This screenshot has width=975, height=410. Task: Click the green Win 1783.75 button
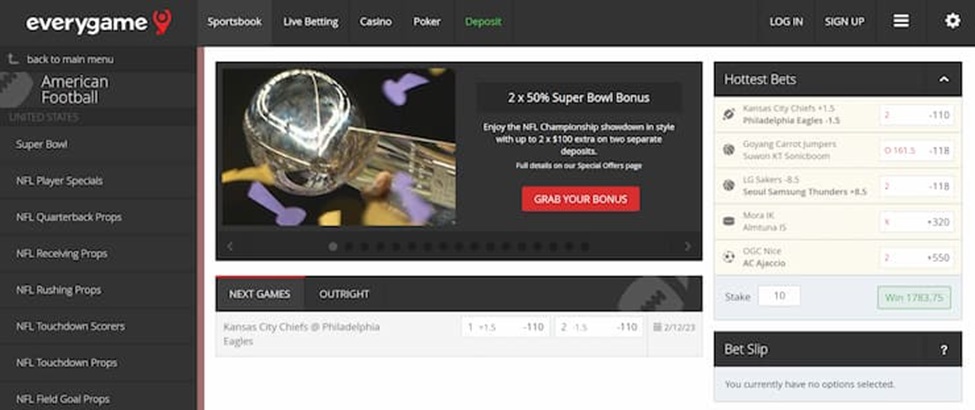pos(914,297)
